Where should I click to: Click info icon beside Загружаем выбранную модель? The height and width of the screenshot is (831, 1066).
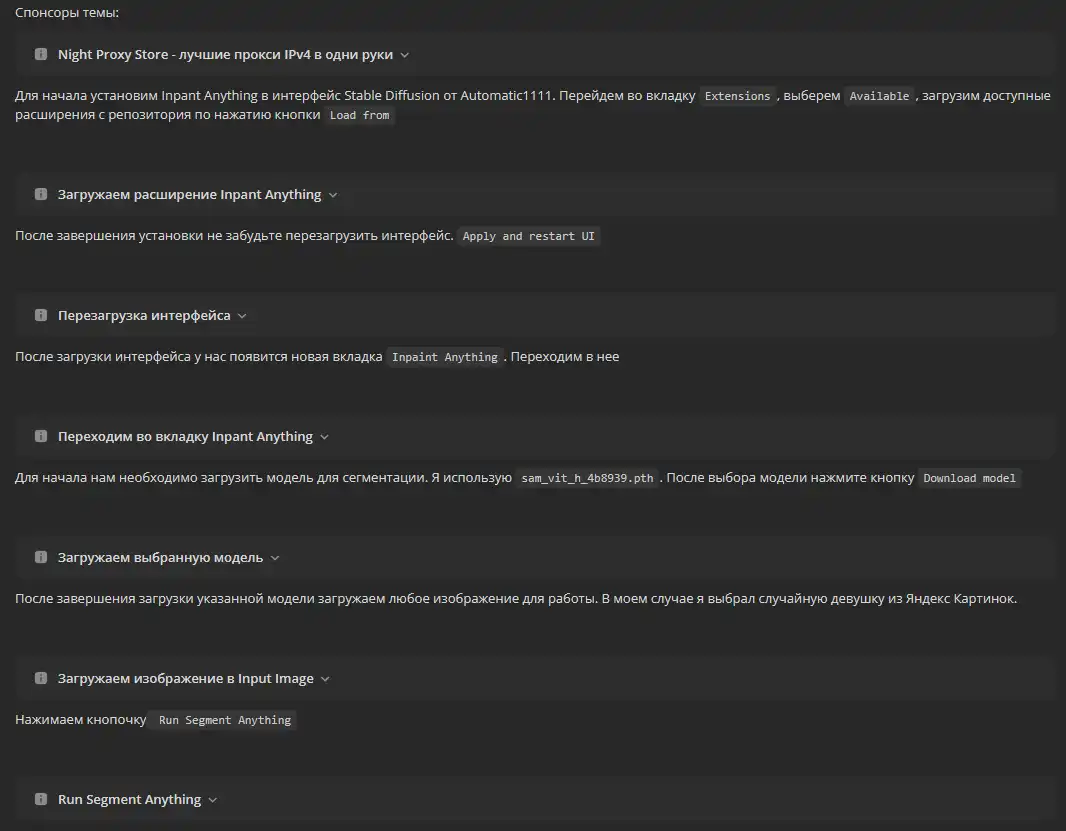tap(41, 558)
